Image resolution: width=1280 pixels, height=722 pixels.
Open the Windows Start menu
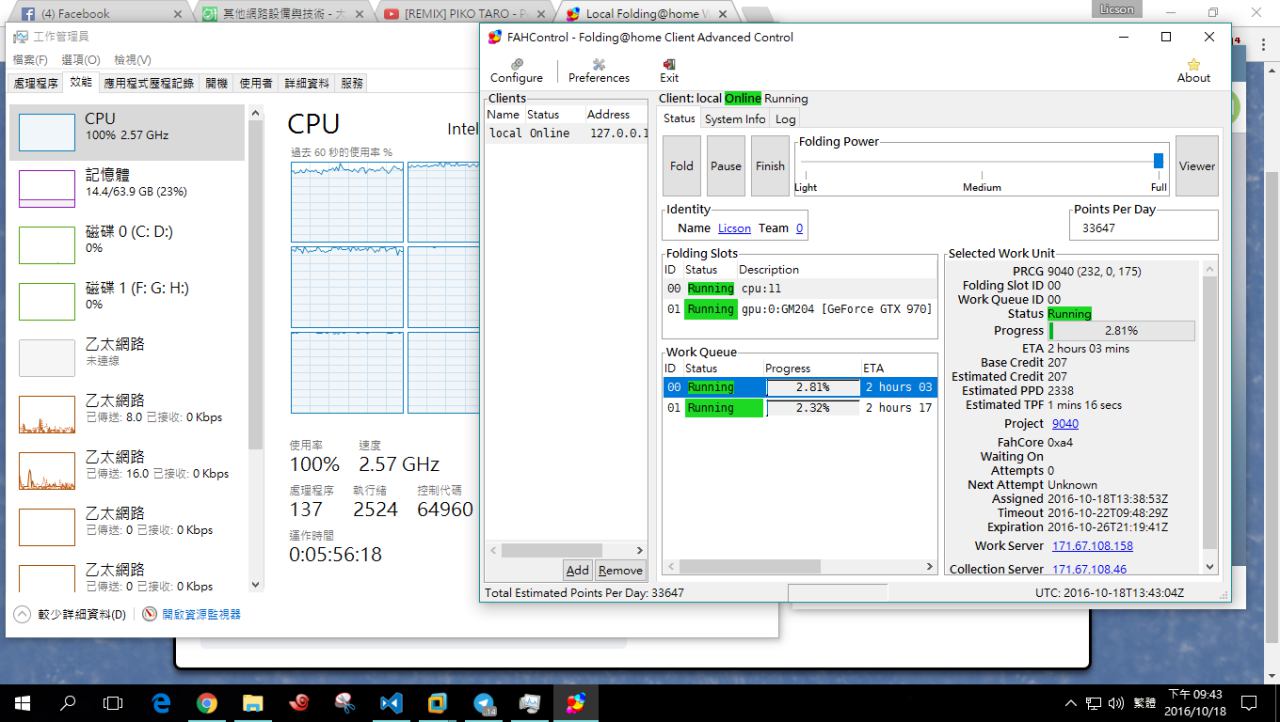[21, 703]
